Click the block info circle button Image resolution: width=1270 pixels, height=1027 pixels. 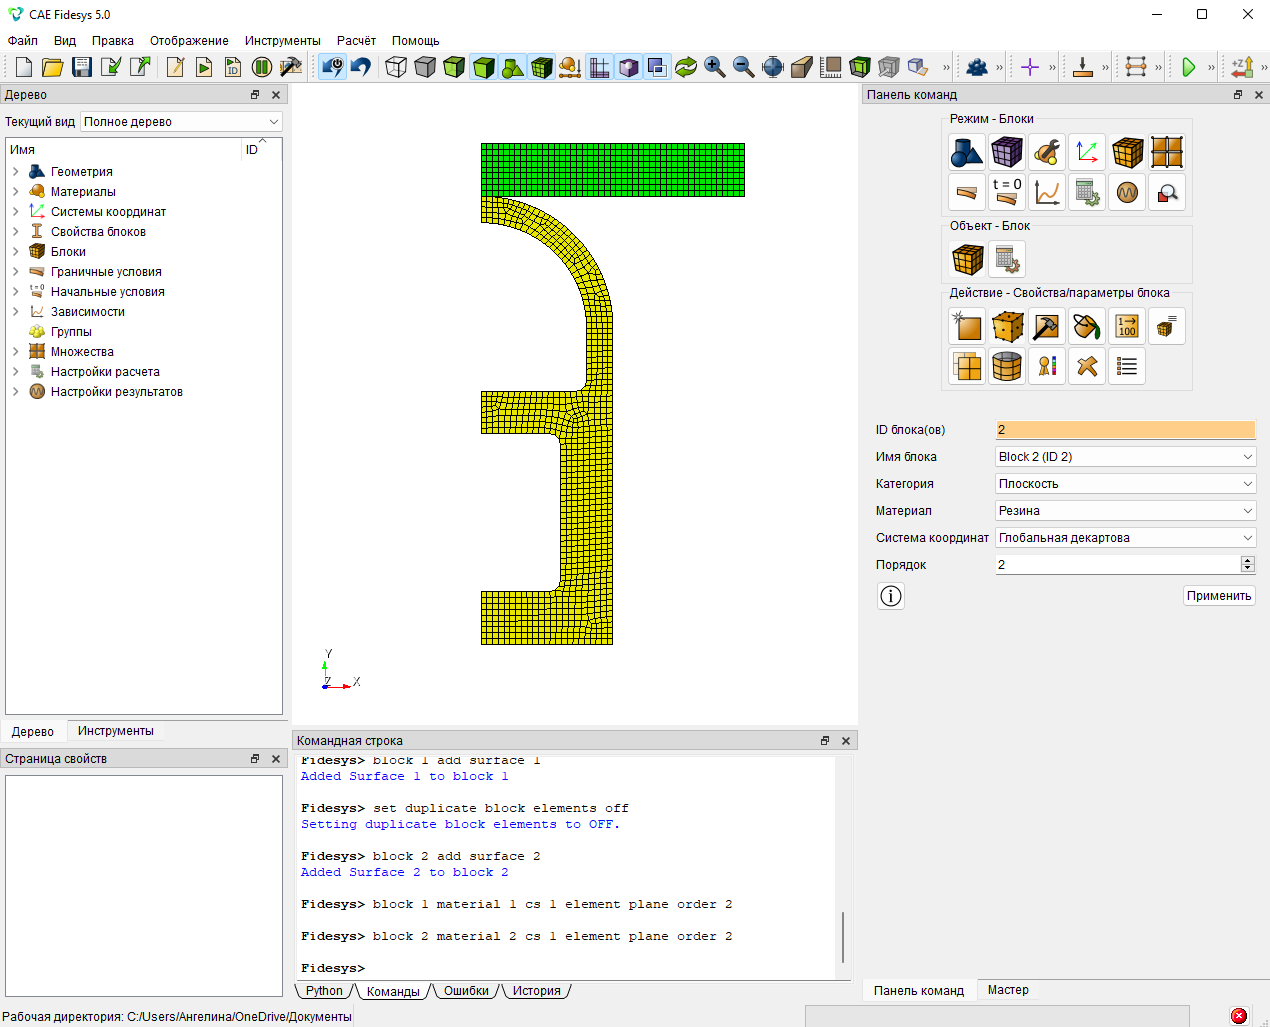coord(891,596)
